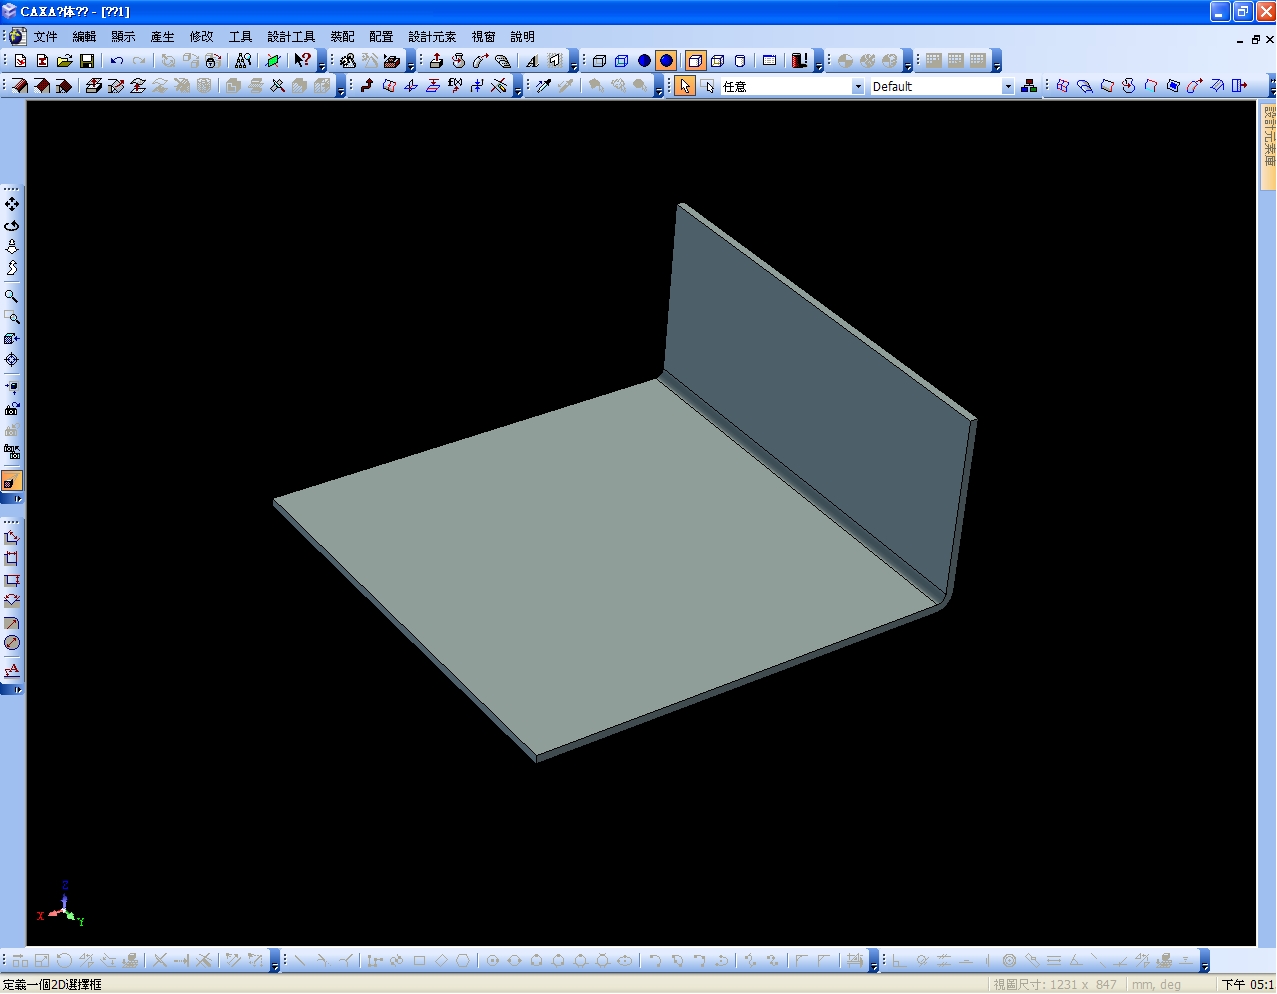Image resolution: width=1277 pixels, height=994 pixels.
Task: Click the configuration tree hierarchy icon
Action: pos(1029,86)
